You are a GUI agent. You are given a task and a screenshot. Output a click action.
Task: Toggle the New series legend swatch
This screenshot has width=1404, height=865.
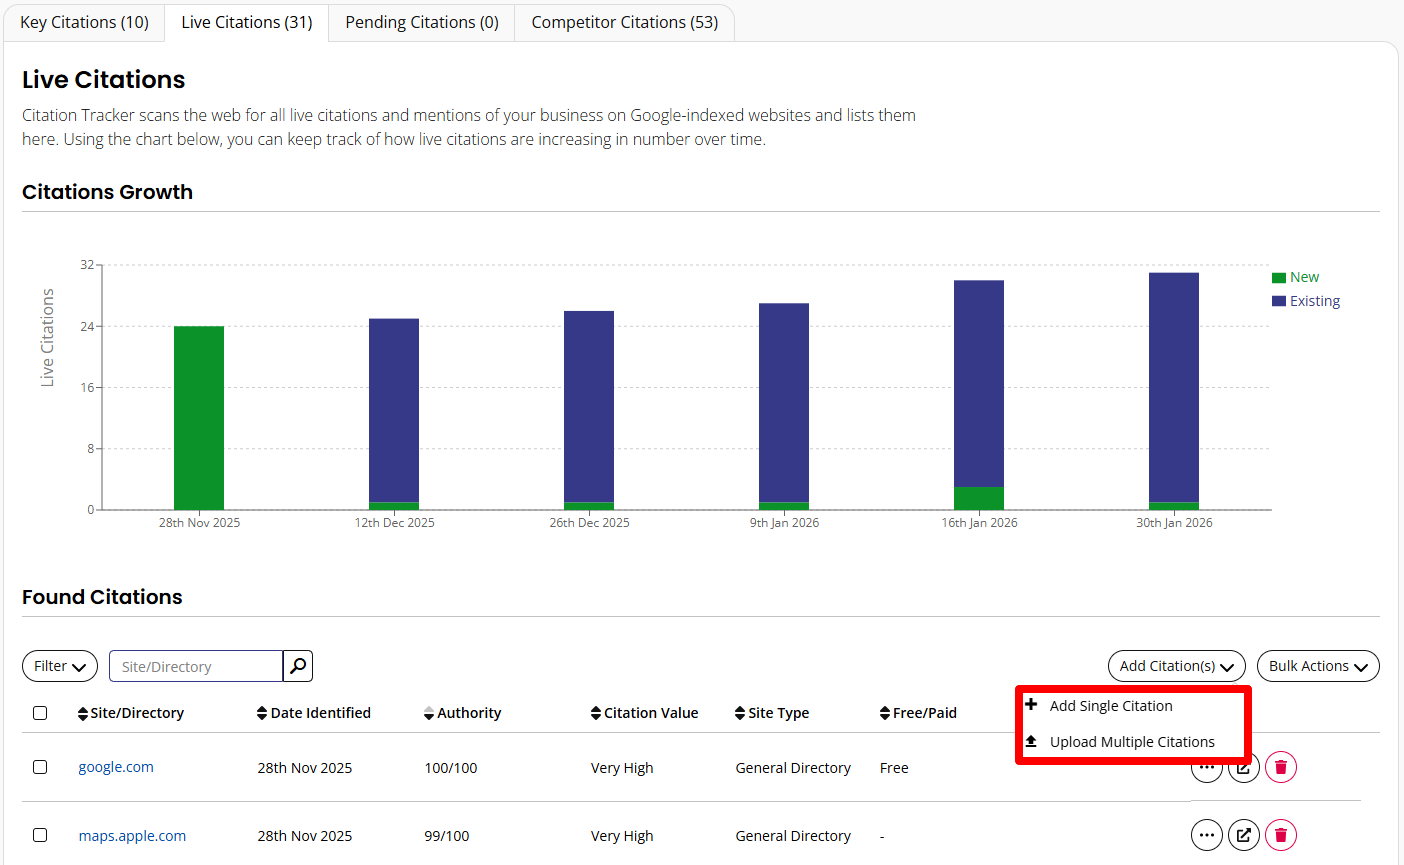coord(1279,278)
